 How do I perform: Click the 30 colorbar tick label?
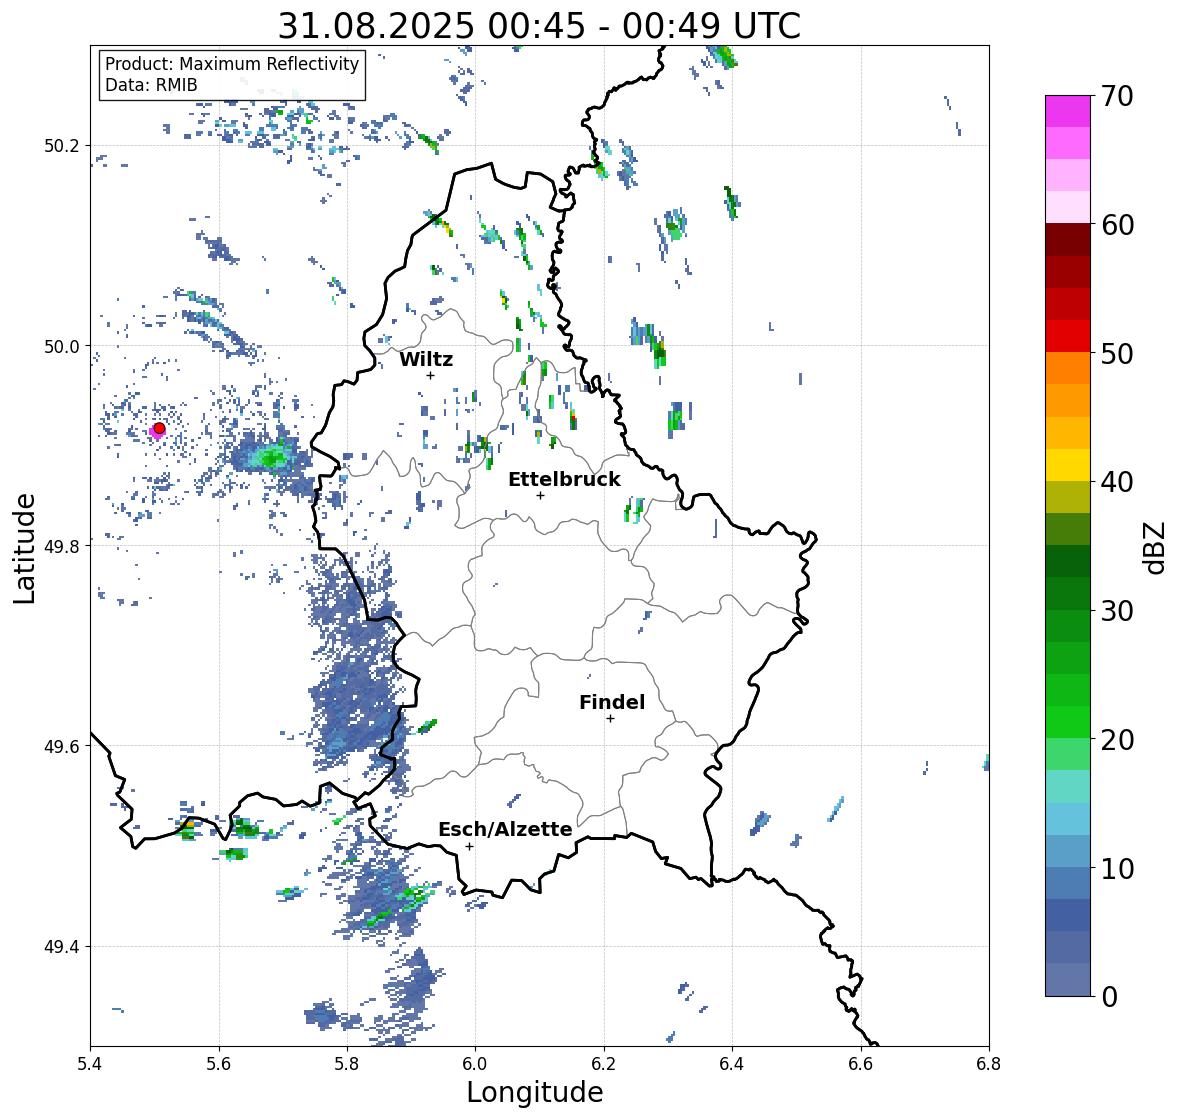1117,611
